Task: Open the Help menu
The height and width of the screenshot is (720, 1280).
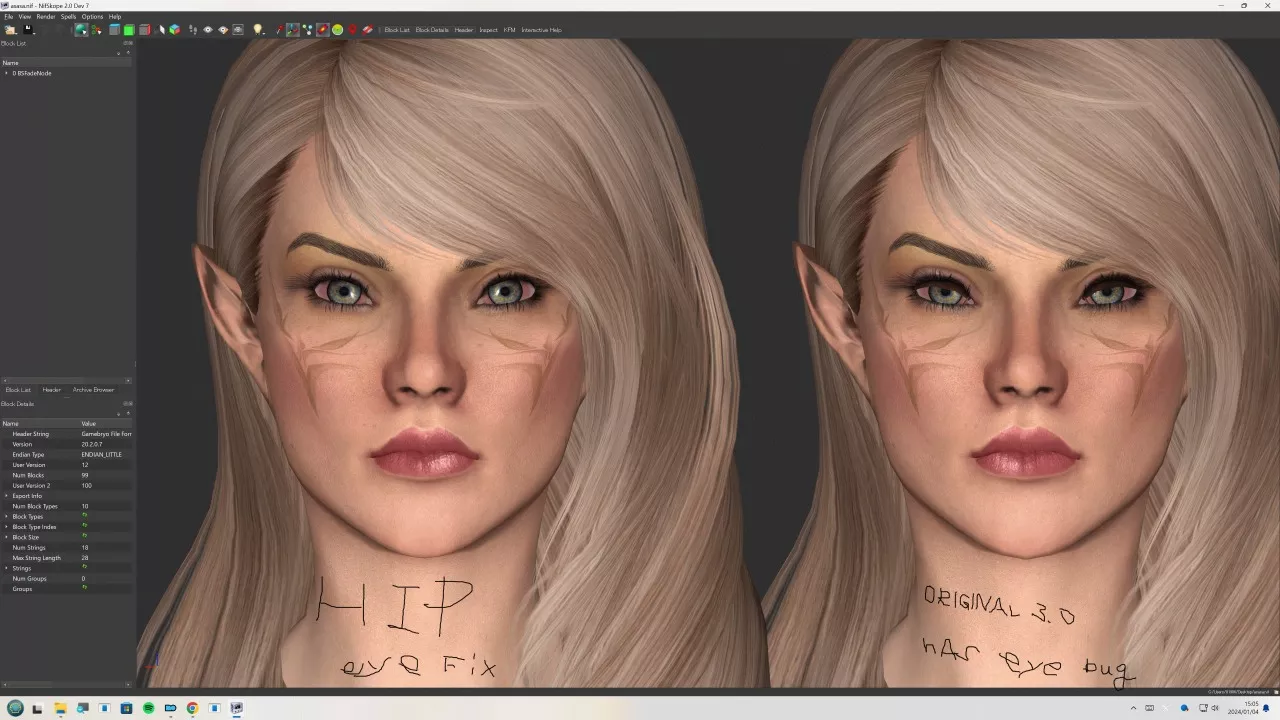Action: coord(115,16)
